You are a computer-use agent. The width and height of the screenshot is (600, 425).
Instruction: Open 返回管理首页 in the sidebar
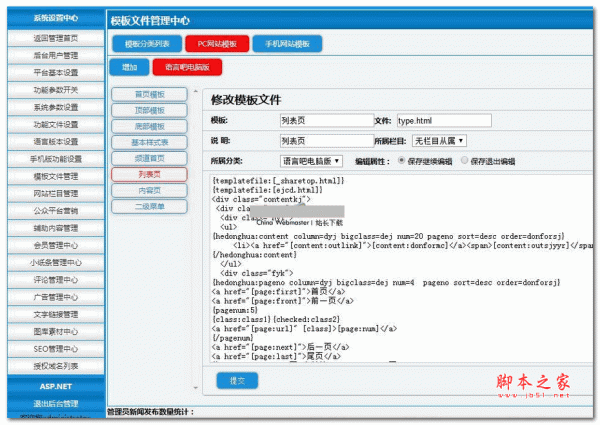55,38
